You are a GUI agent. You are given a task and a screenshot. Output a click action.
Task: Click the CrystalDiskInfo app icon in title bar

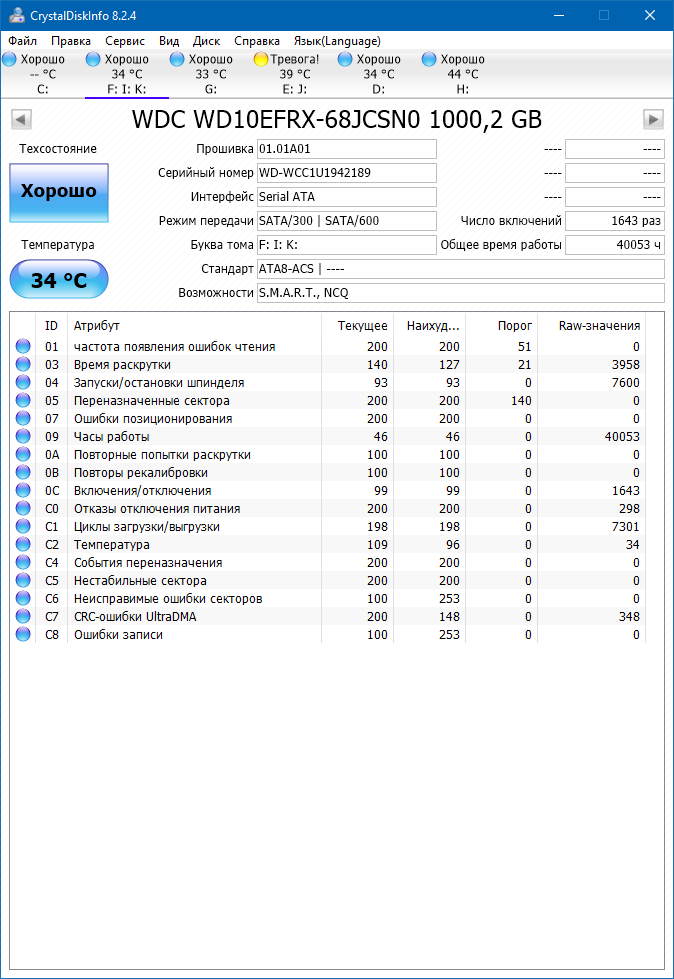[15, 15]
